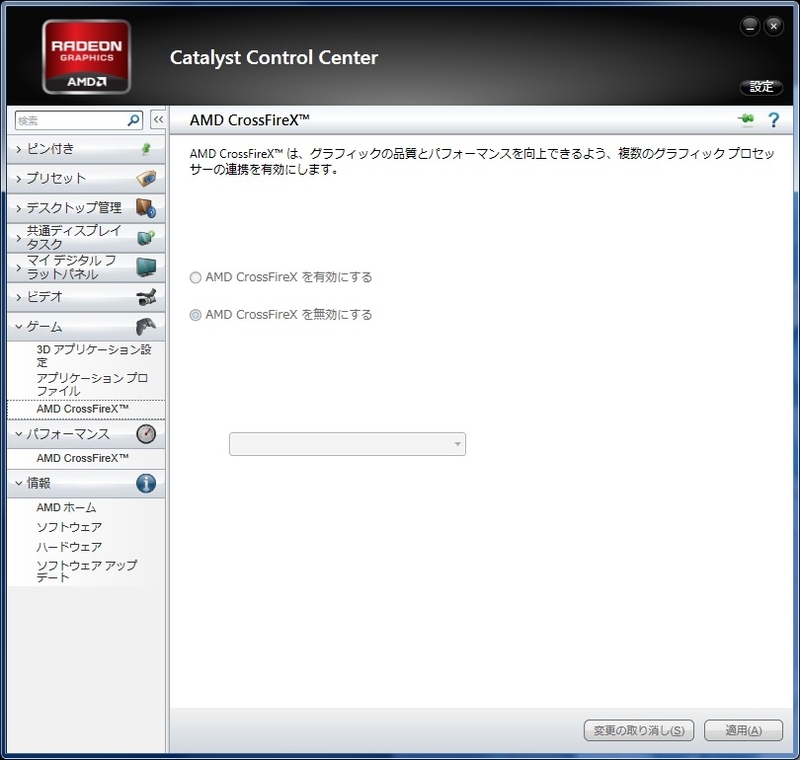Open 3D アプリケーション設定 page
Viewport: 800px width, 760px height.
[x=94, y=356]
